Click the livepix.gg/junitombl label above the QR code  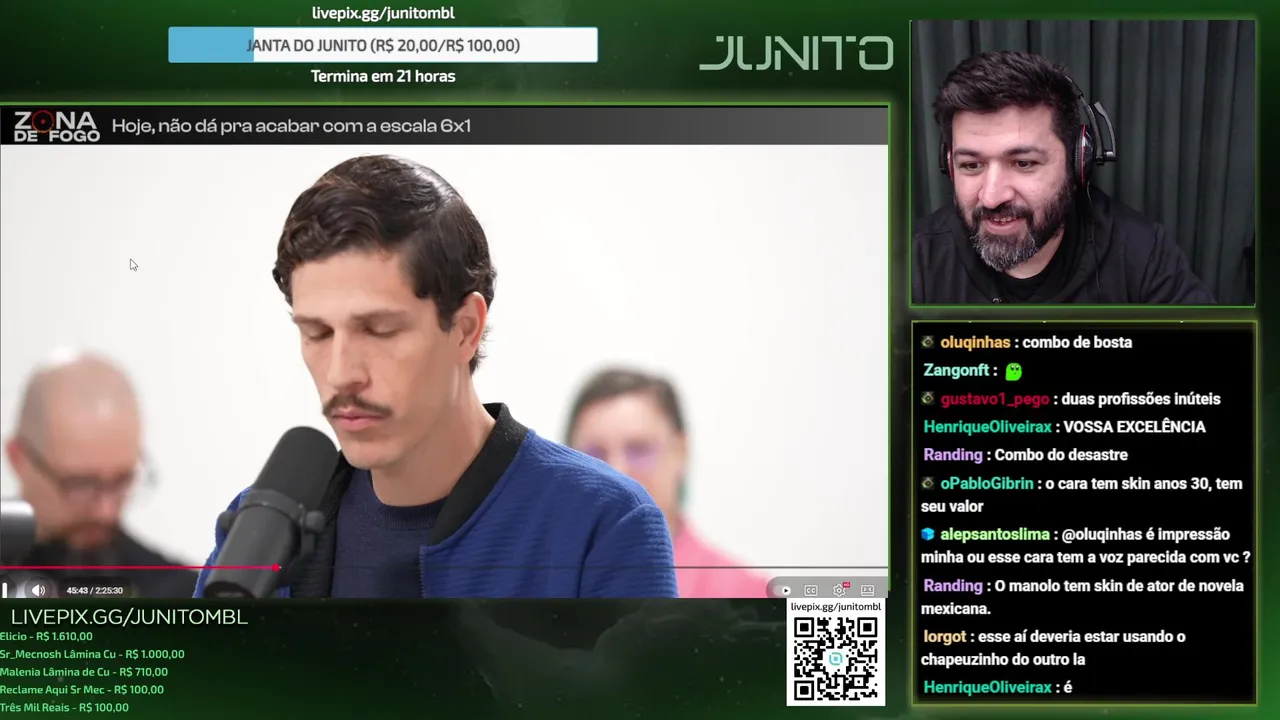pos(835,607)
